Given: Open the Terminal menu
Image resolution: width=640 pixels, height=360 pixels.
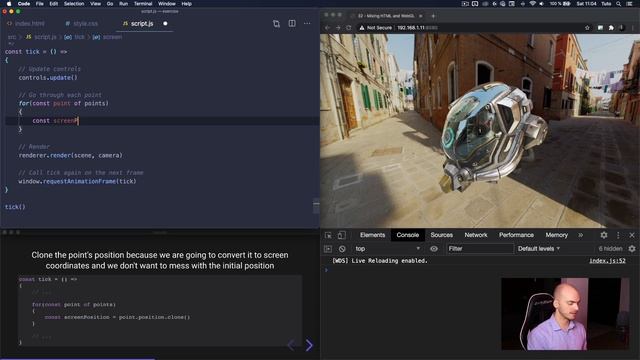Looking at the screenshot, I should (x=143, y=4).
